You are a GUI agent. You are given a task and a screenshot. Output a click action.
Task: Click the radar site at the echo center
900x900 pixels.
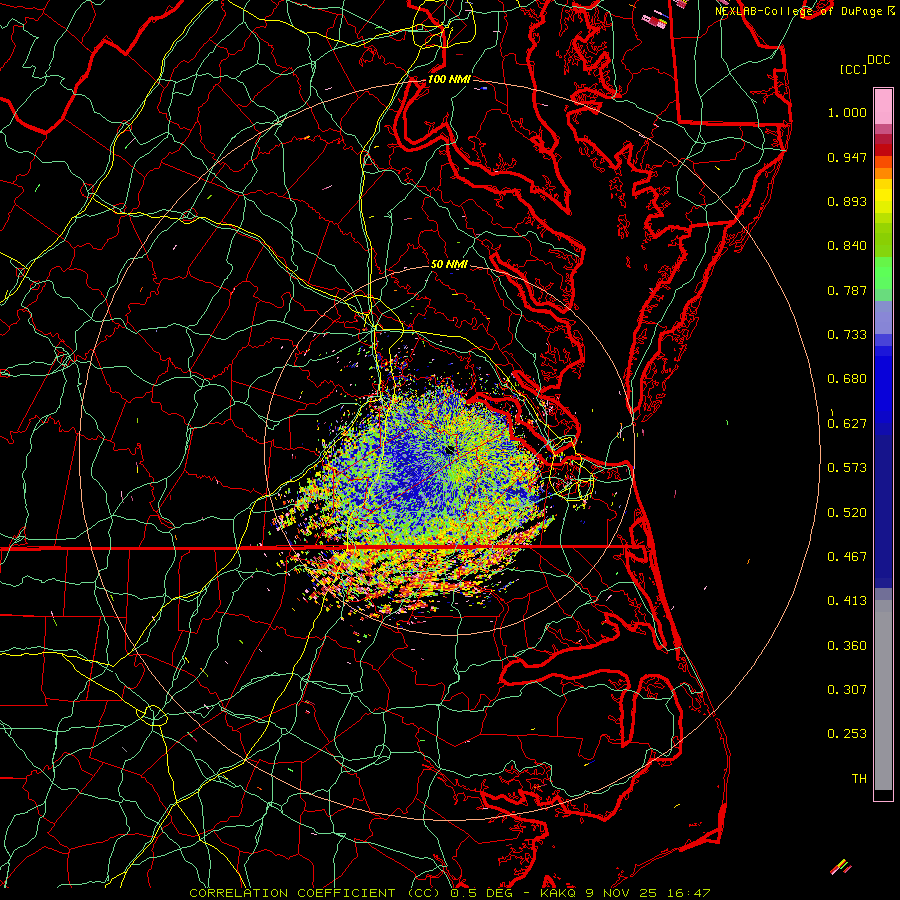tap(449, 450)
